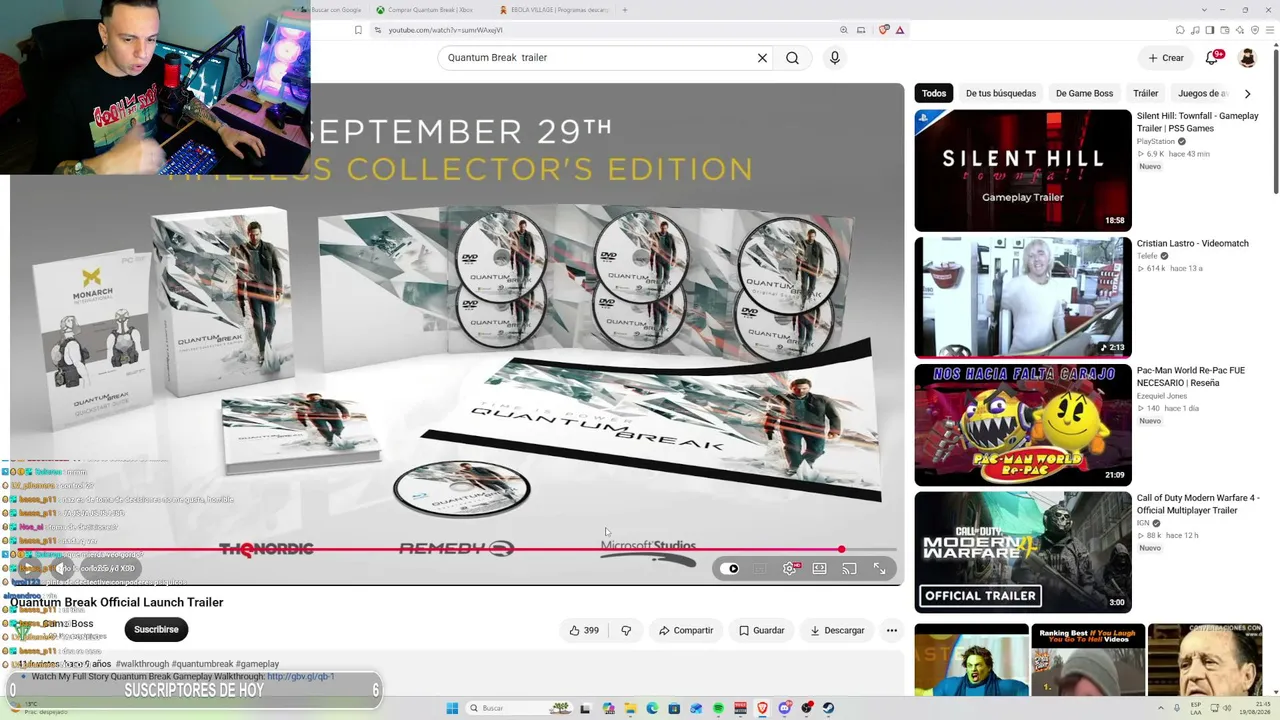Clear the YouTube search box text
Image resolution: width=1280 pixels, height=720 pixels.
coord(762,58)
